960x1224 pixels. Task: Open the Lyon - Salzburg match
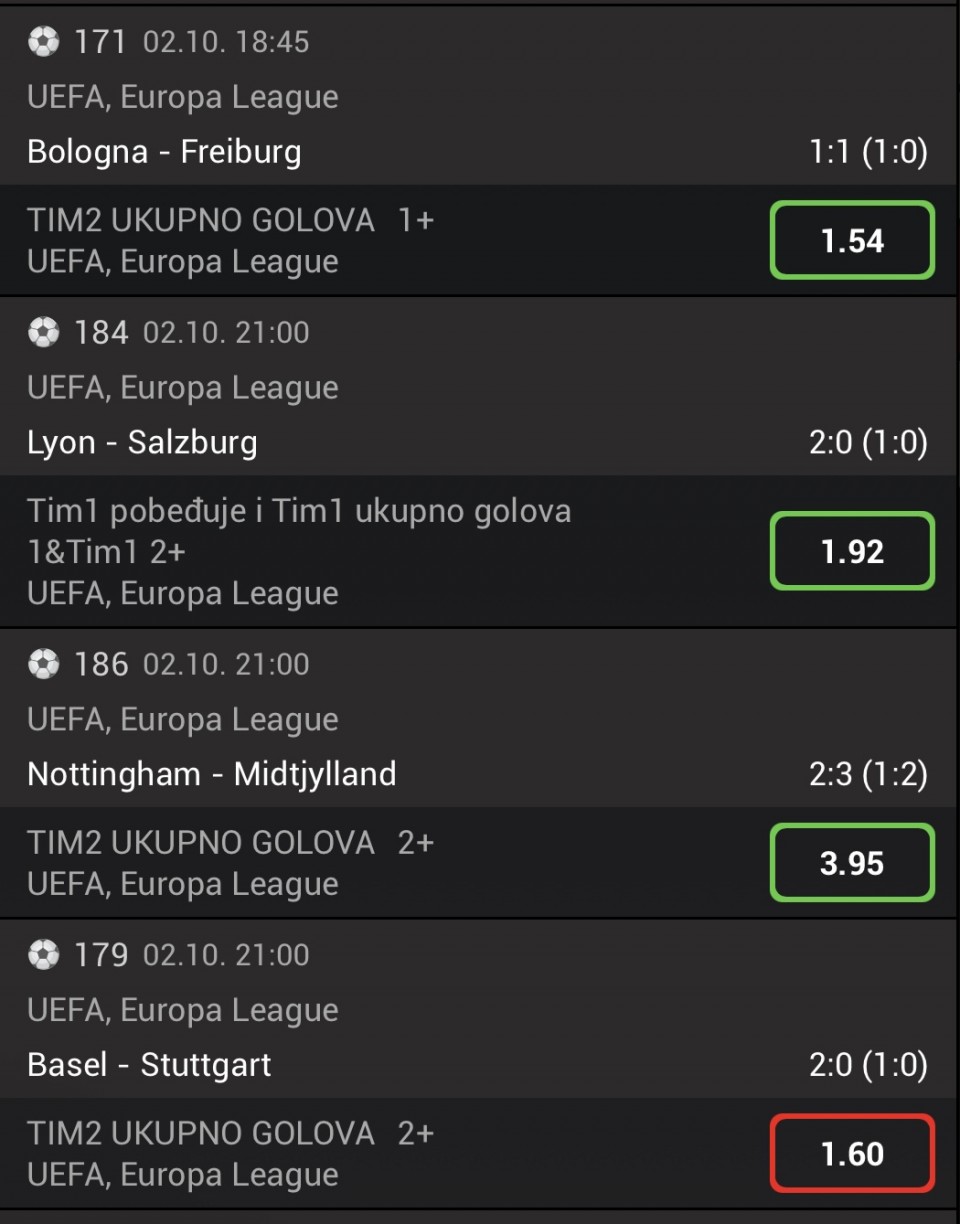[x=143, y=442]
